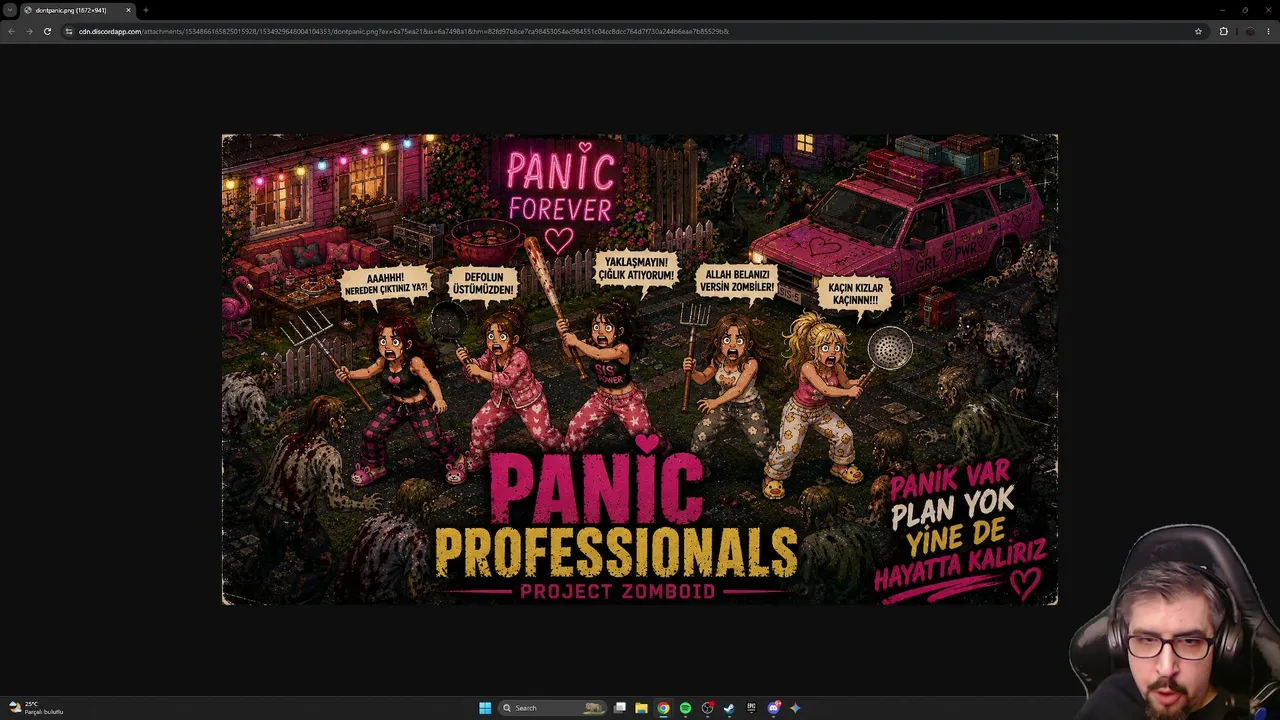The height and width of the screenshot is (720, 1280).
Task: Open the Chrome profile avatar
Action: click(1250, 31)
